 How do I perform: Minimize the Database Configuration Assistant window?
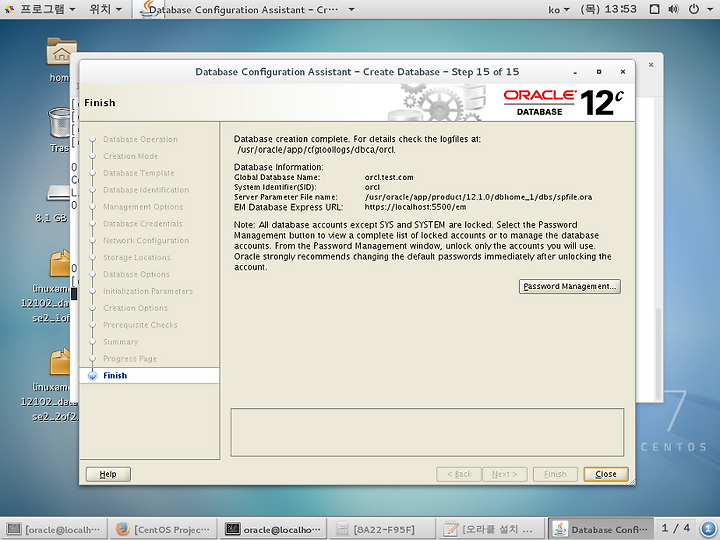(575, 72)
